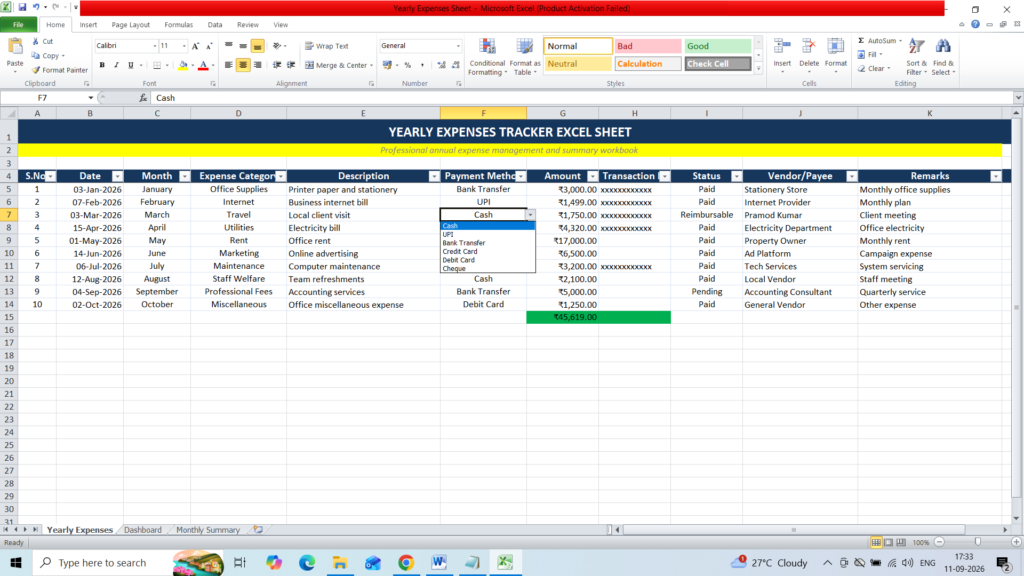Choose Bank Transfer from the dropdown list

(x=464, y=243)
